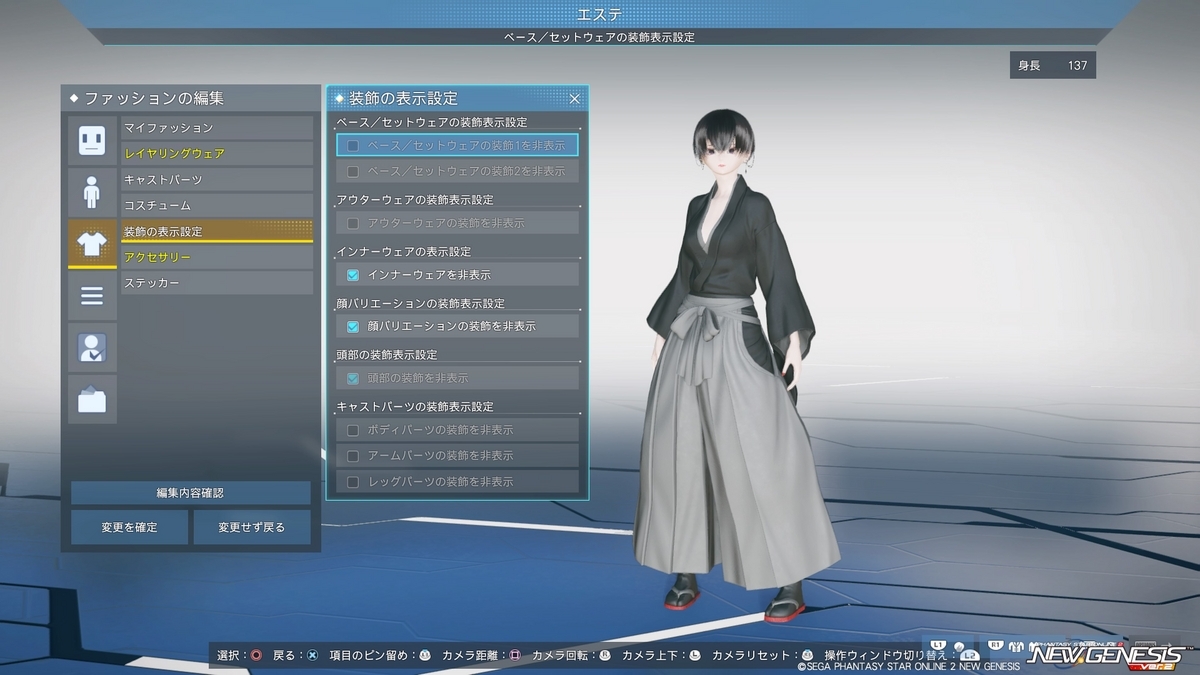The image size is (1200, 675).
Task: Toggle ベース／セットウェアの装飾2を非表示 checkbox
Action: (353, 171)
